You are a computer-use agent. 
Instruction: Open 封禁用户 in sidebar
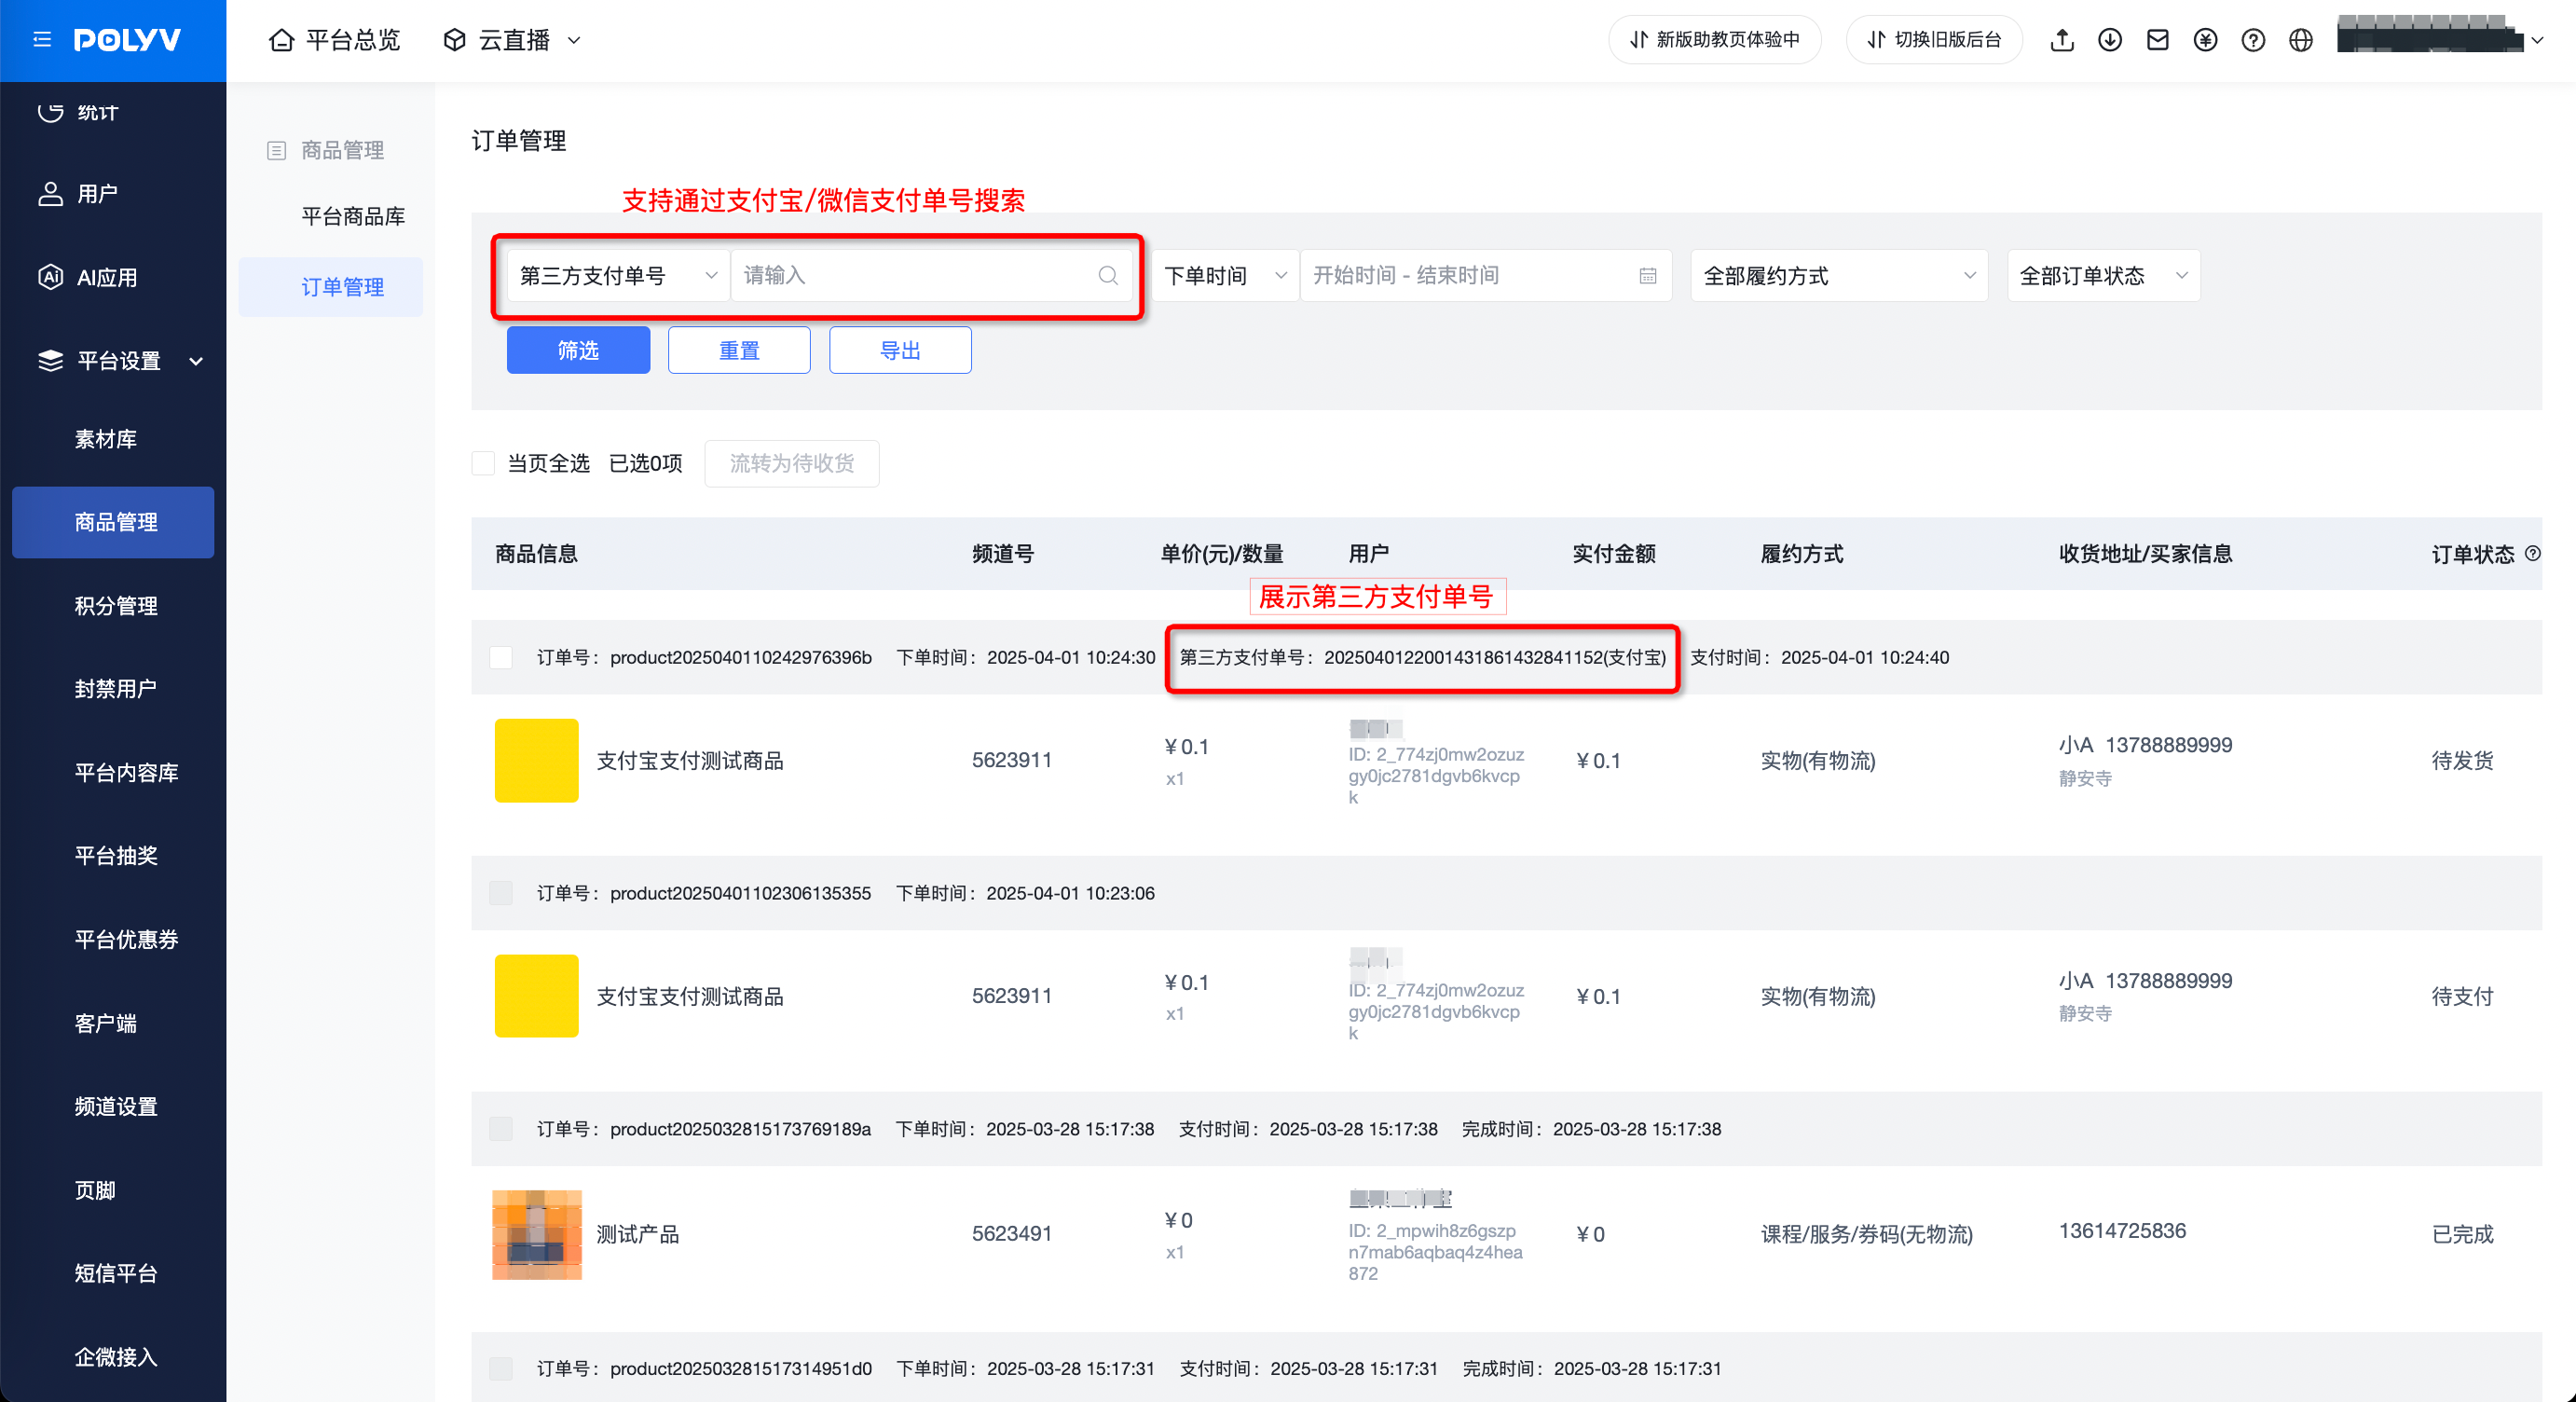coord(116,689)
